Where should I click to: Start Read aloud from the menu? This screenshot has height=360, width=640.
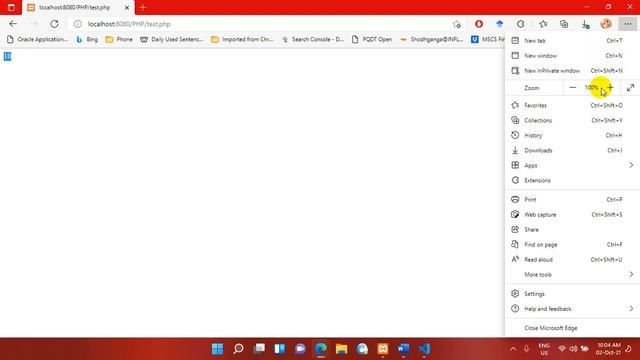pyautogui.click(x=572, y=260)
